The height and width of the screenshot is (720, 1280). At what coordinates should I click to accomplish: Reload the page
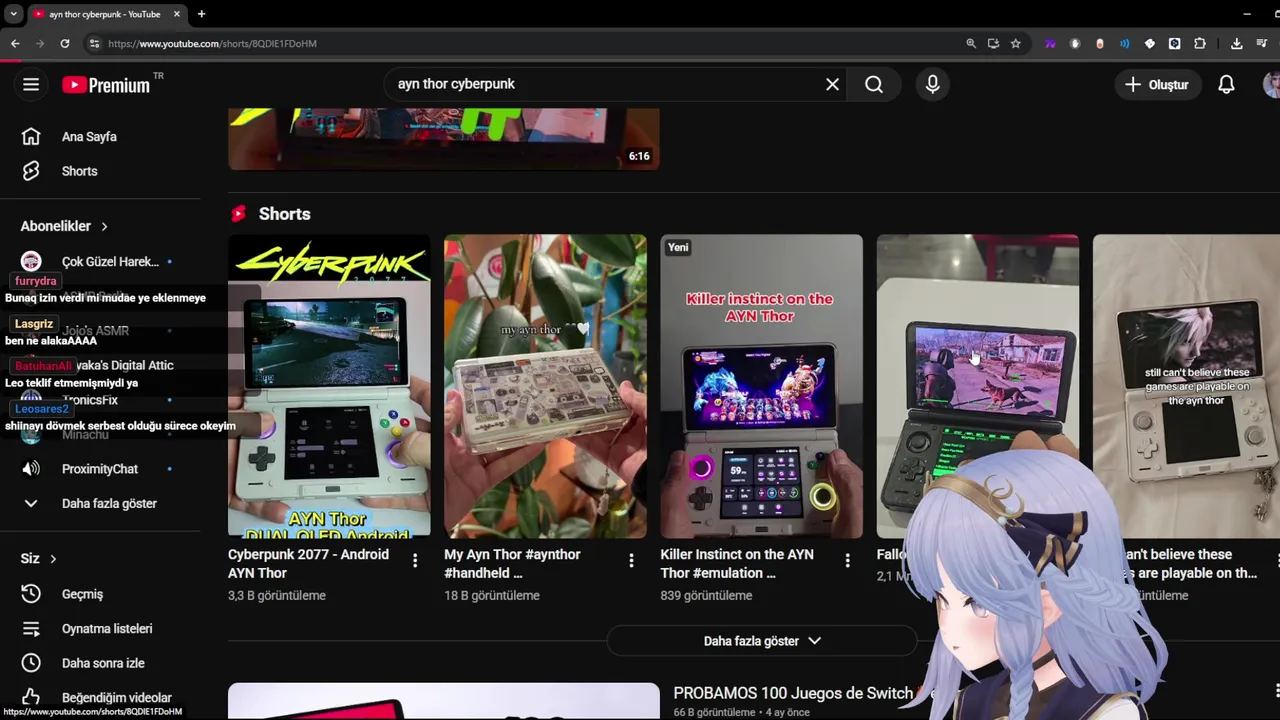65,44
